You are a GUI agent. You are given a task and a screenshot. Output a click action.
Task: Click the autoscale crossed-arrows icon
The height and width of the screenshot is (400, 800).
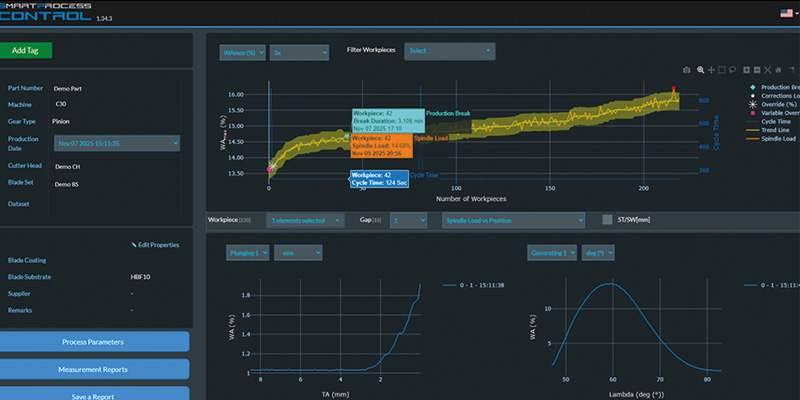(767, 70)
